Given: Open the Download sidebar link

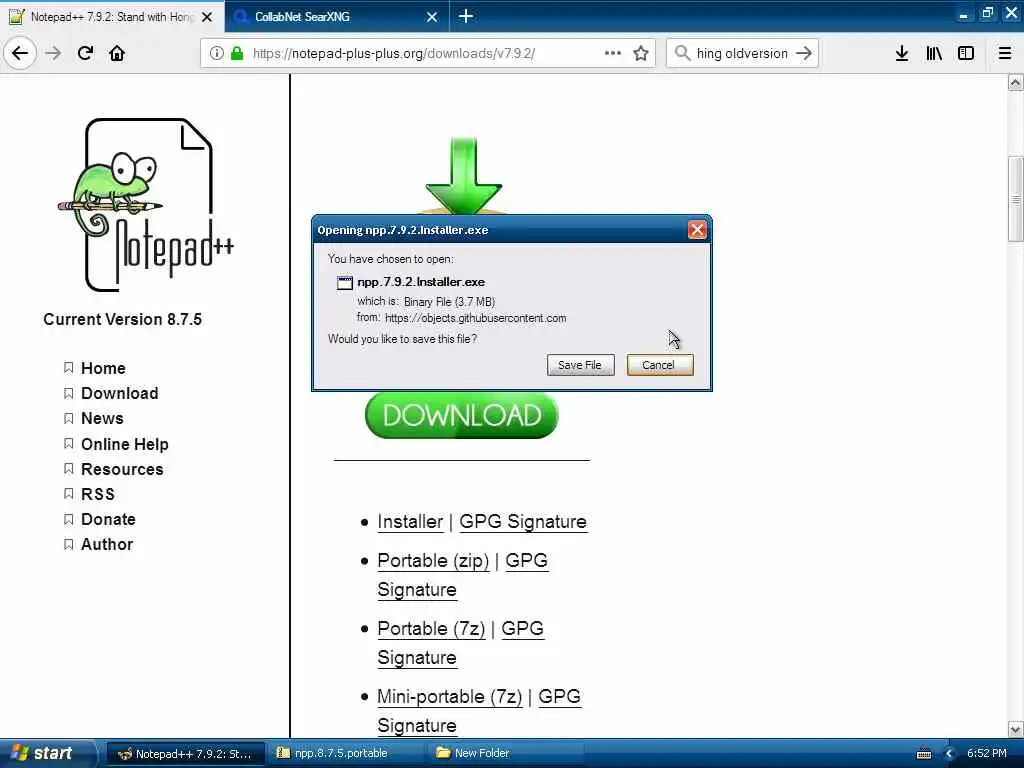Looking at the screenshot, I should 120,393.
